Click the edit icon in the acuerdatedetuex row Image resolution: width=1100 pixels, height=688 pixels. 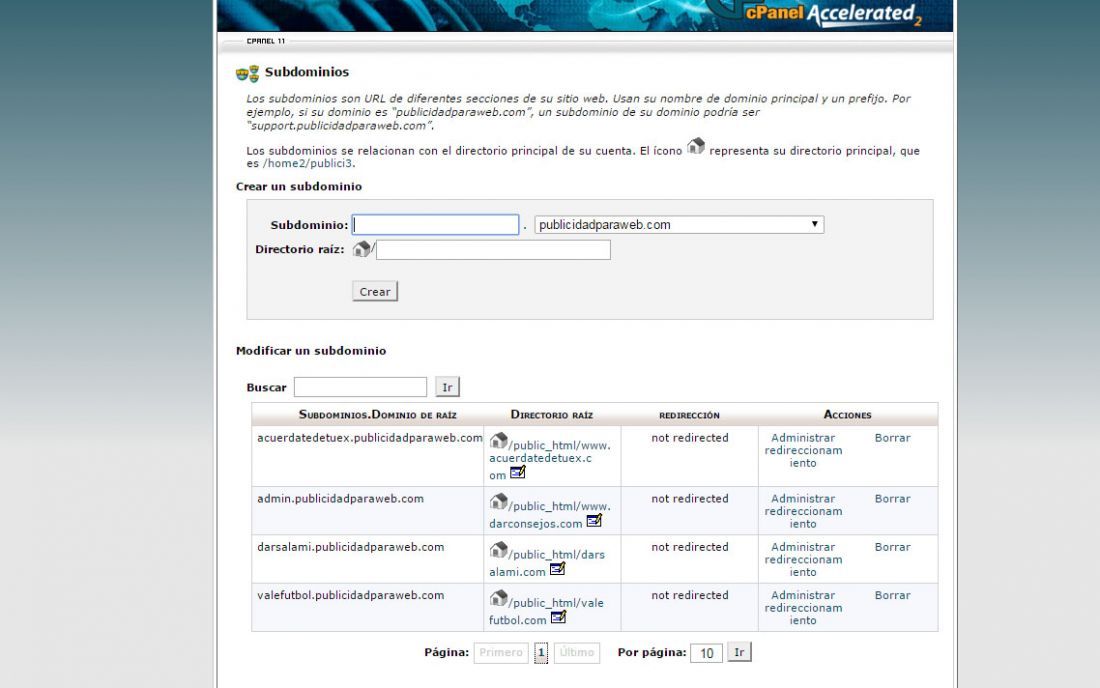coord(518,473)
